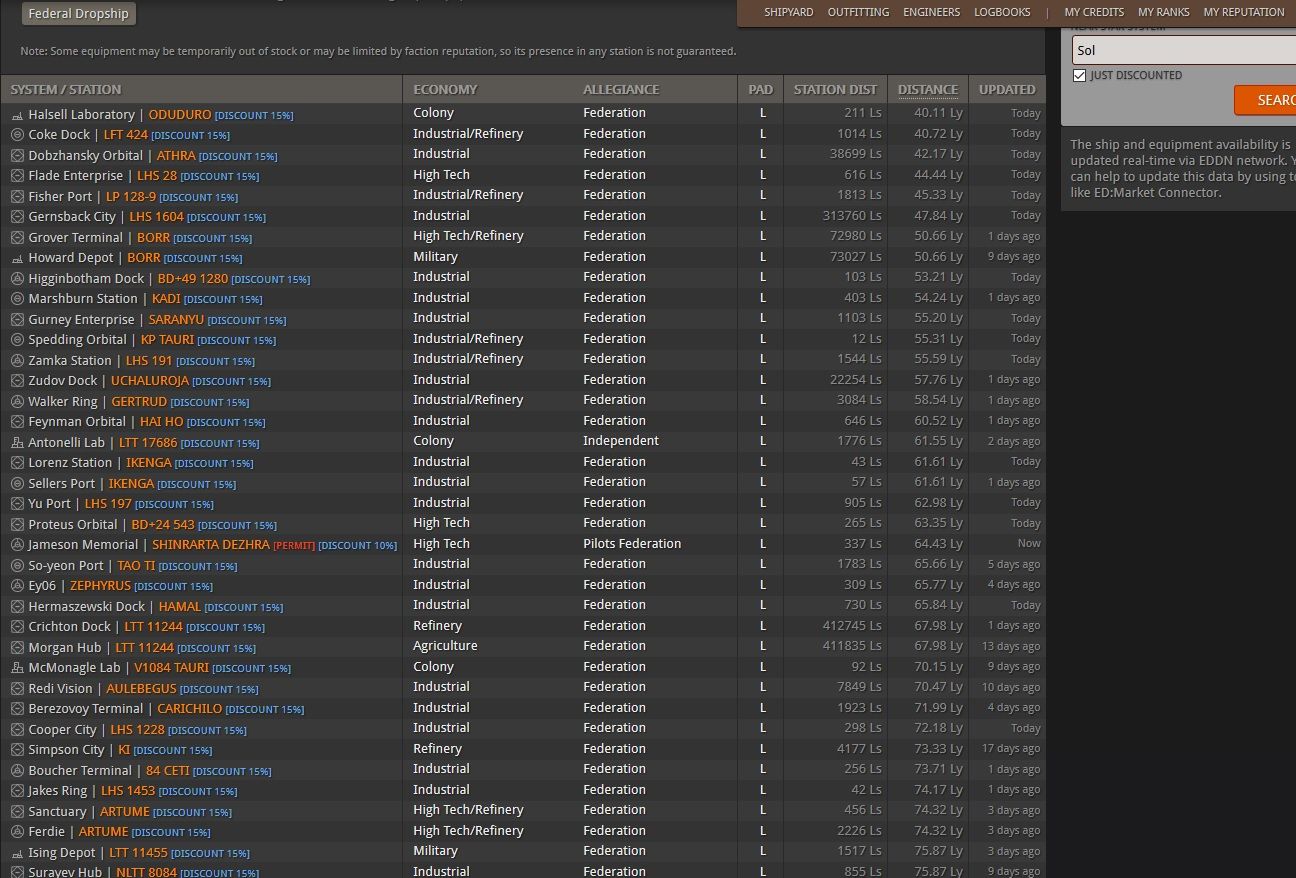
Task: Click the settlement icon beside Antonelli Lab
Action: (17, 443)
